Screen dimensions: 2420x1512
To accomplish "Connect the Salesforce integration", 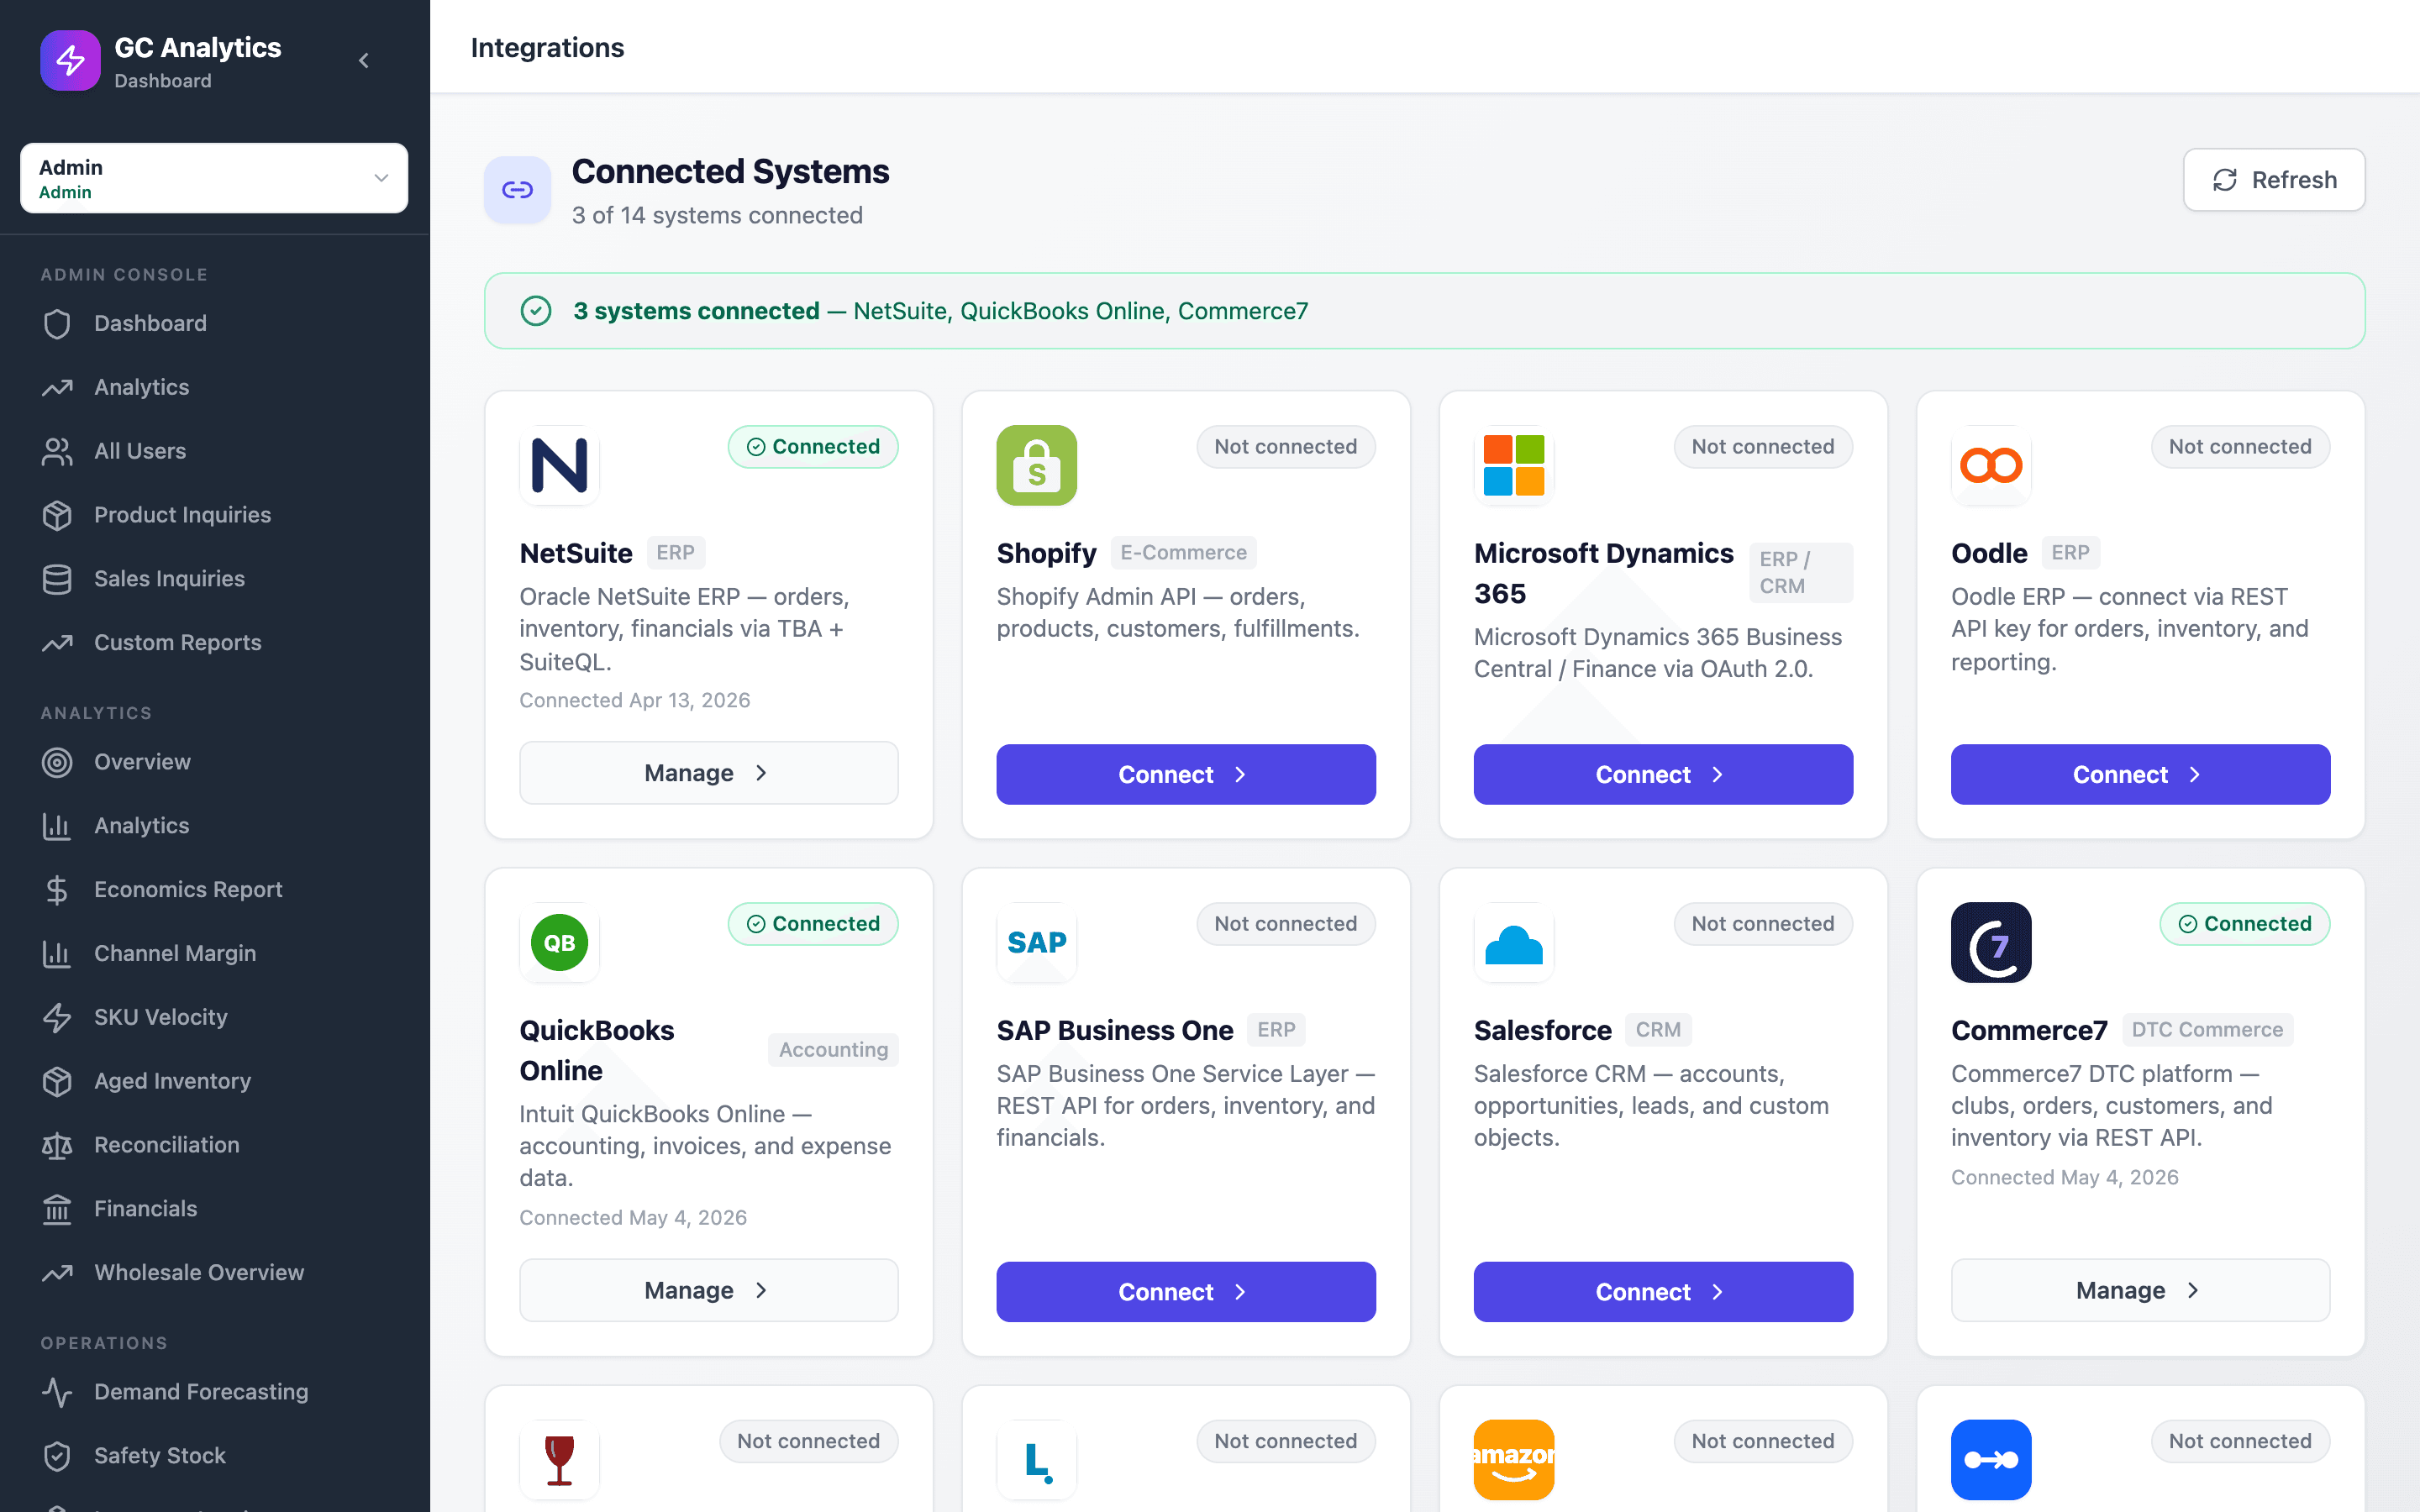I will [1662, 1291].
